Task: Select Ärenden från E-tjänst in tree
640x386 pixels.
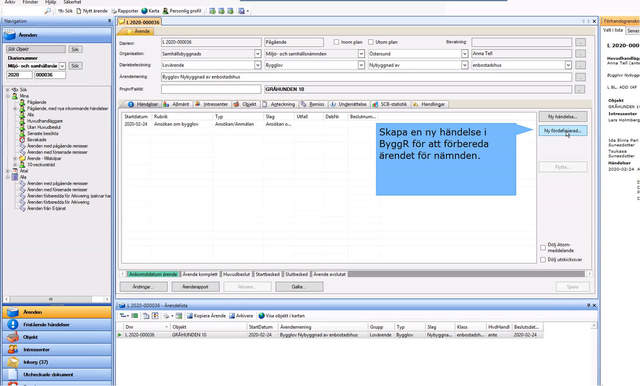Action: click(46, 209)
